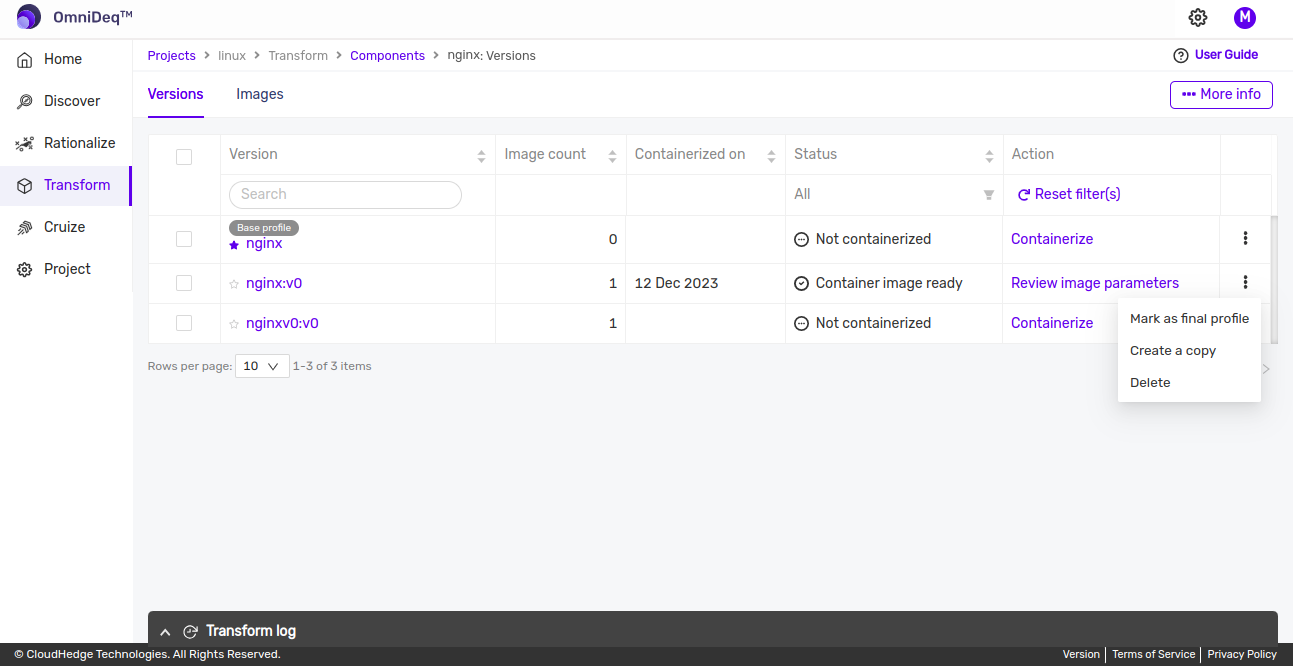Open settings gear in the header

click(1198, 17)
